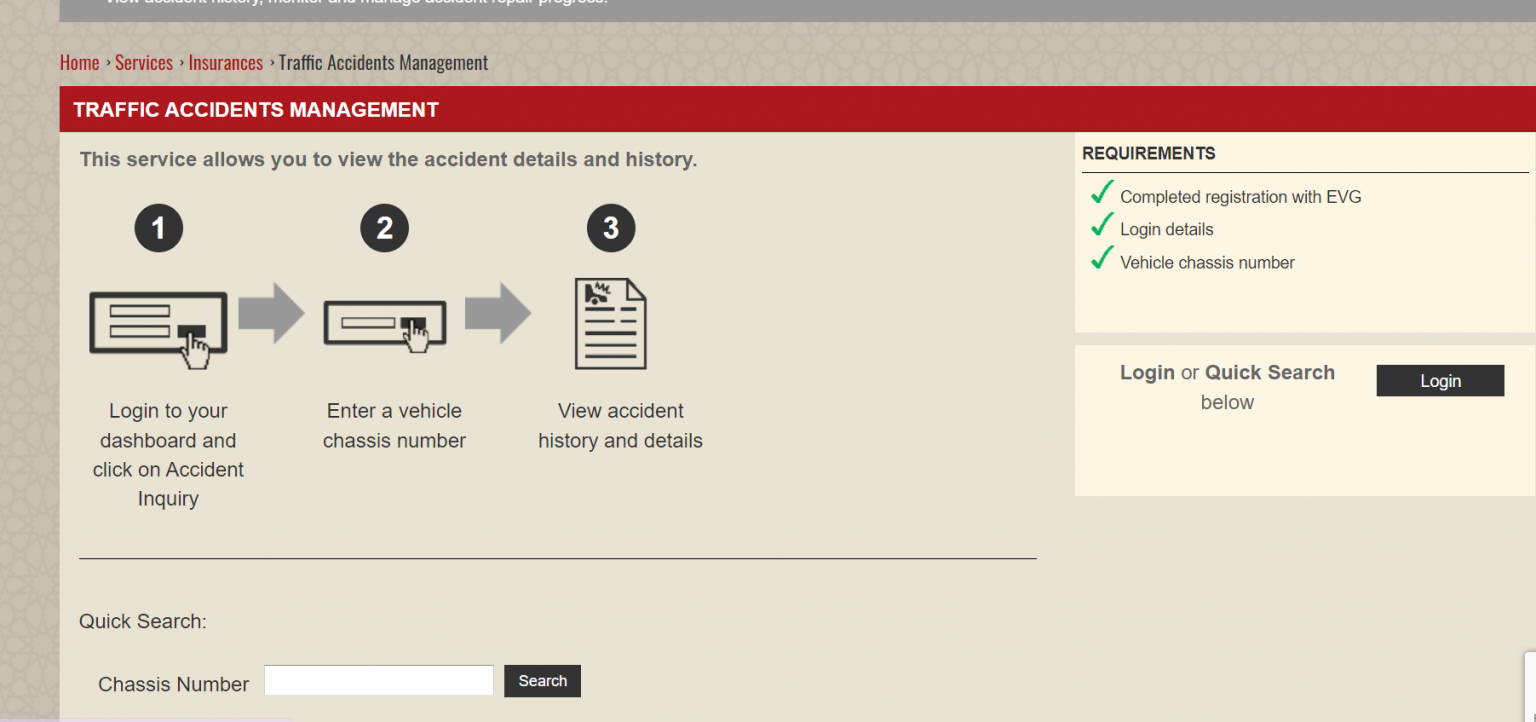Select Traffic Accidents Management in the breadcrumb

tap(383, 62)
